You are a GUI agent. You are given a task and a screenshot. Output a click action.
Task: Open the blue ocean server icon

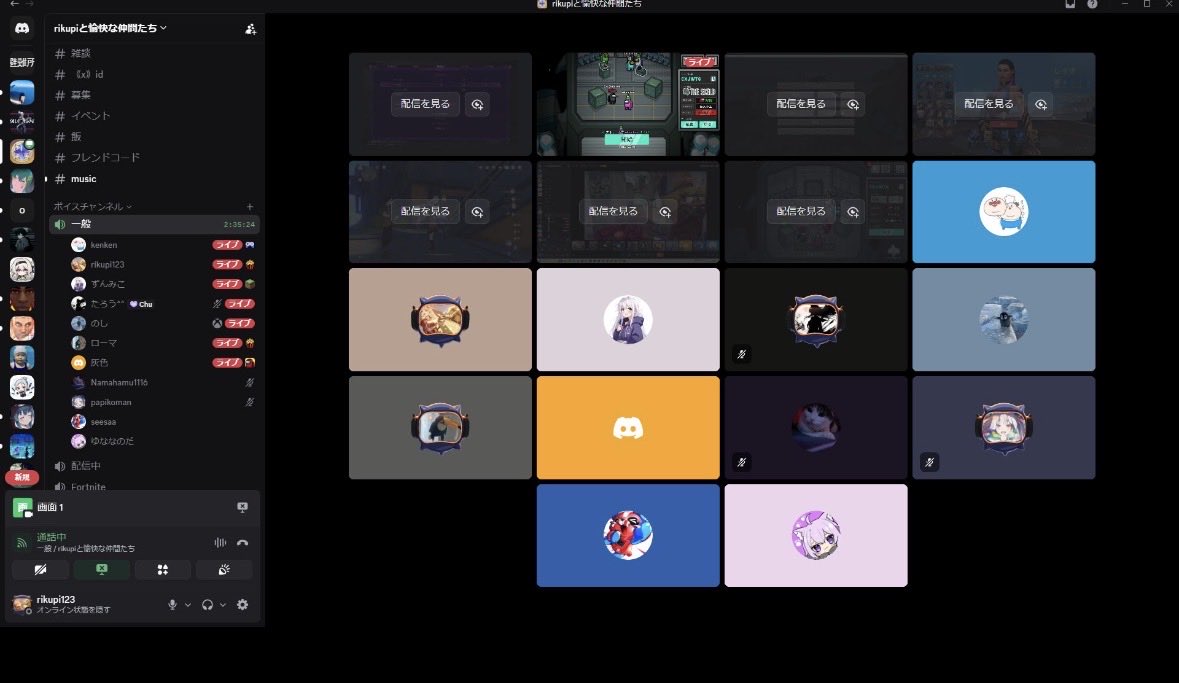[22, 93]
